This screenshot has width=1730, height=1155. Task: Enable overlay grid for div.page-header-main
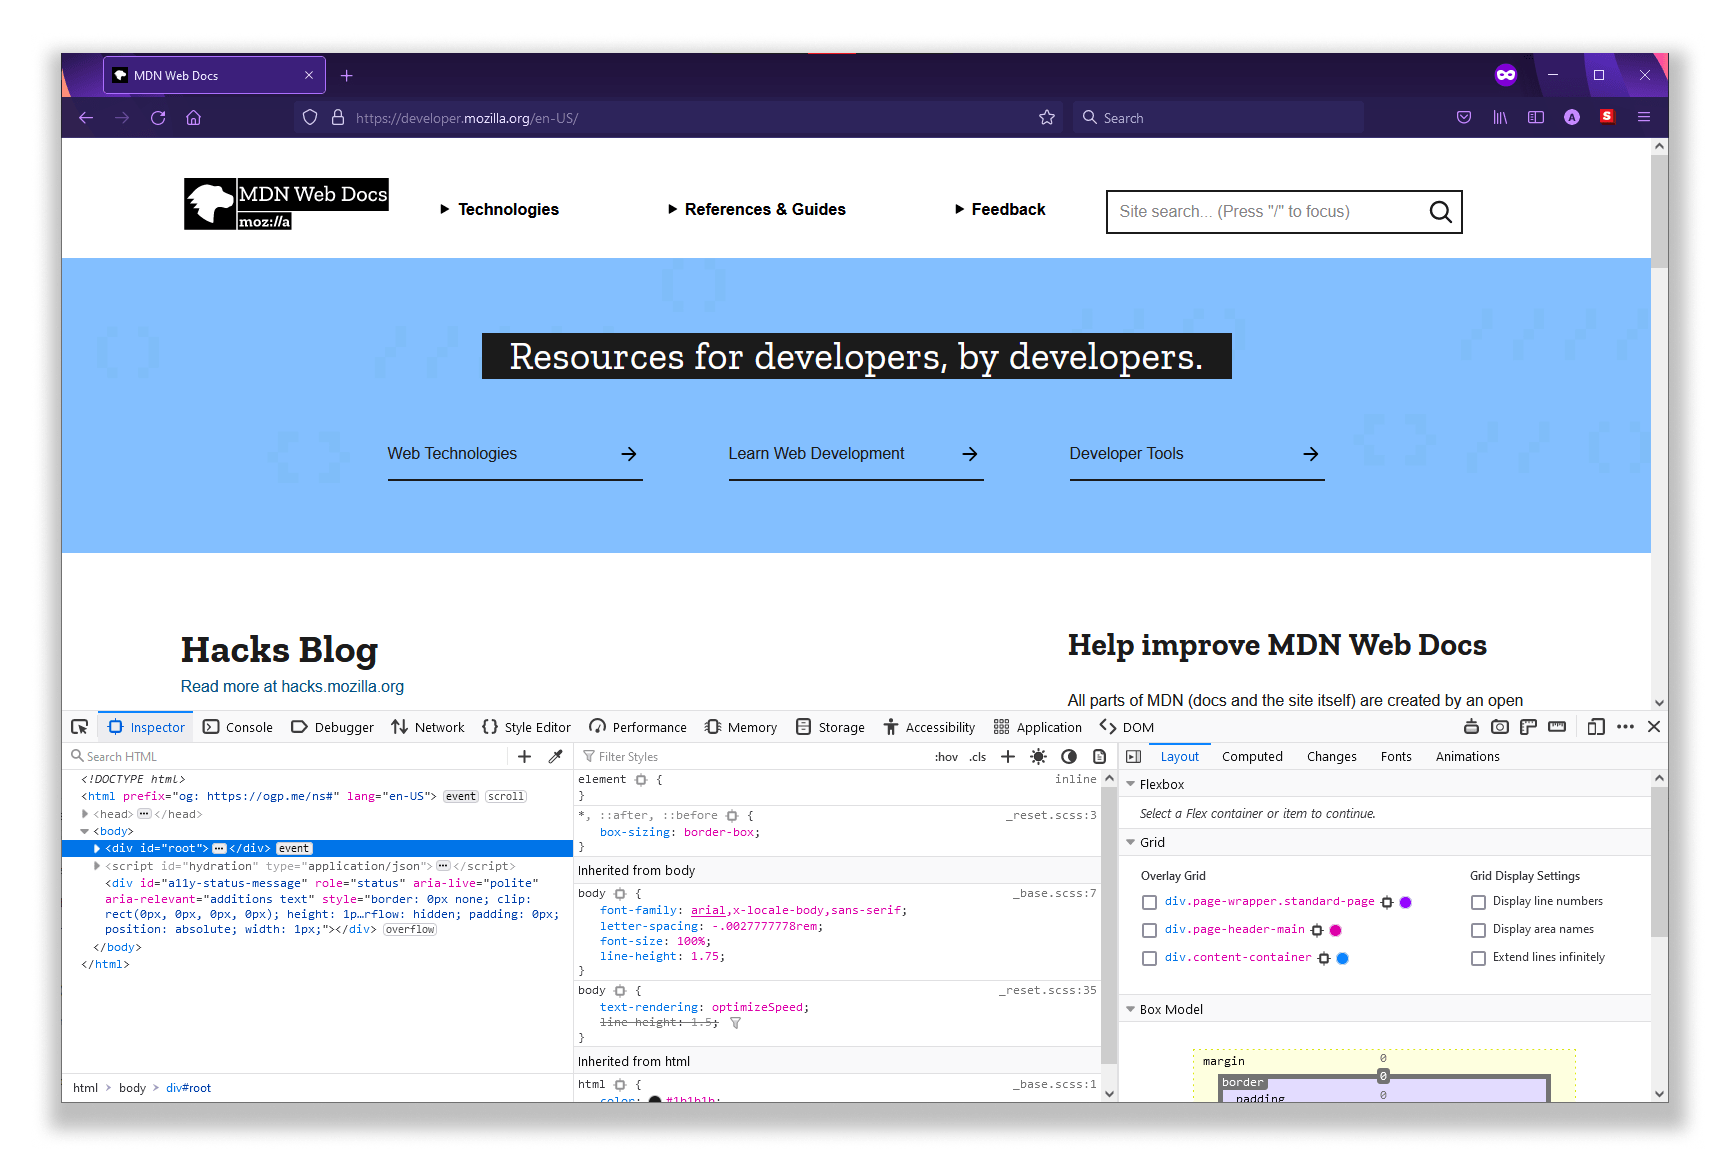[x=1149, y=931]
